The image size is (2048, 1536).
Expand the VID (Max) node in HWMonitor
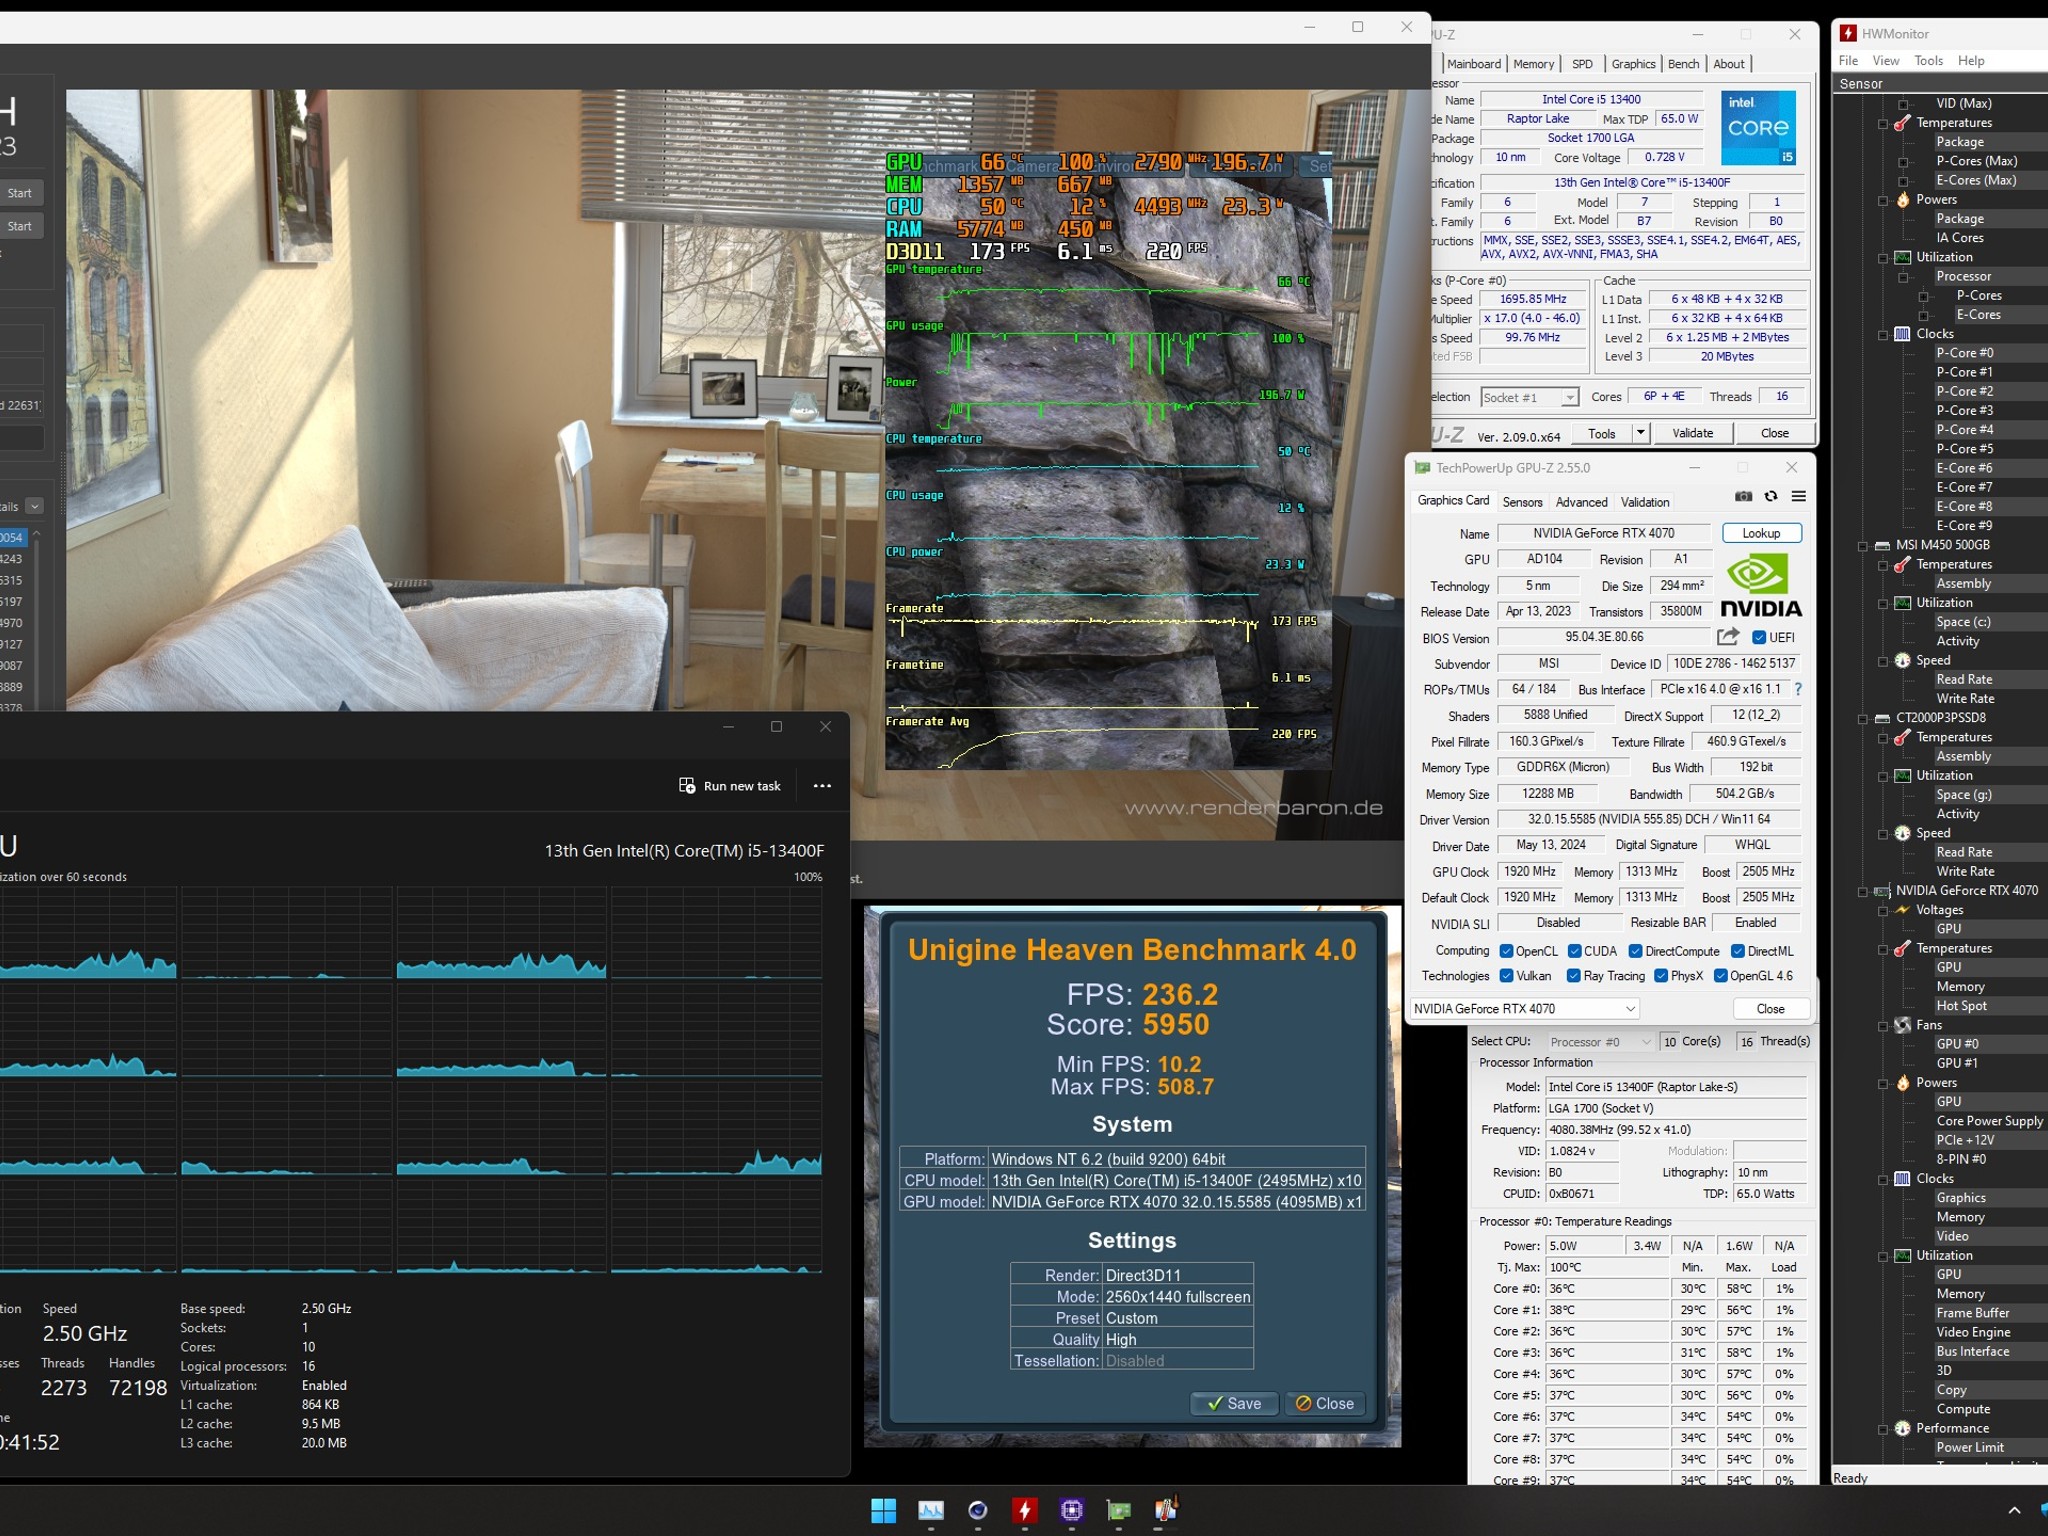click(1903, 104)
